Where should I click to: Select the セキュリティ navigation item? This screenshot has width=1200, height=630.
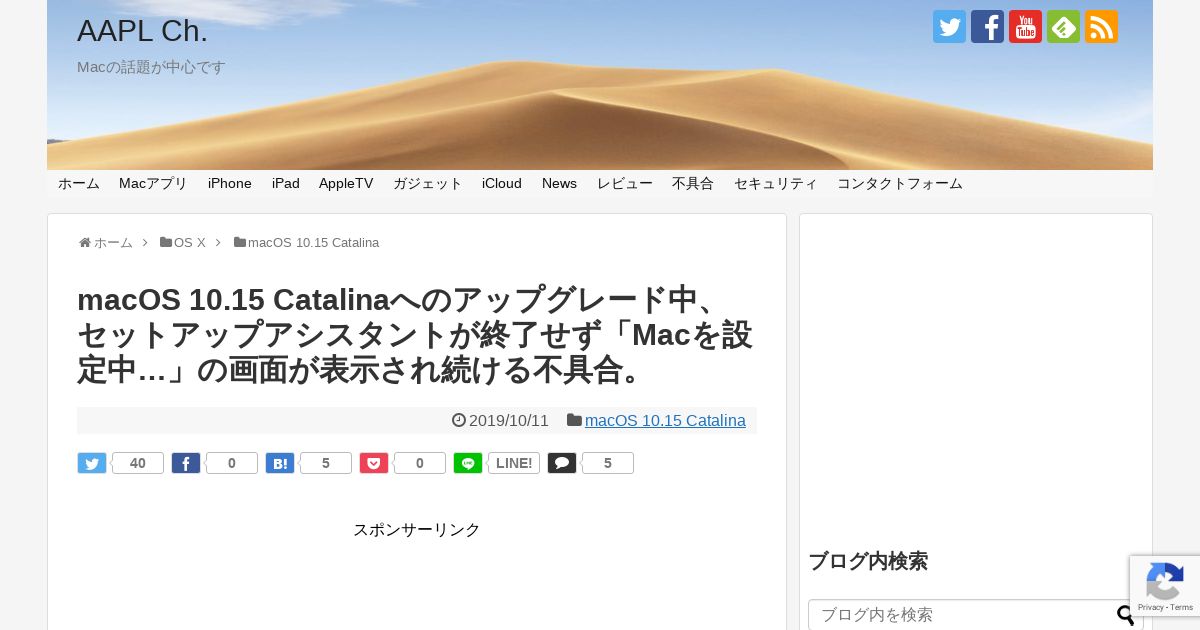click(776, 183)
